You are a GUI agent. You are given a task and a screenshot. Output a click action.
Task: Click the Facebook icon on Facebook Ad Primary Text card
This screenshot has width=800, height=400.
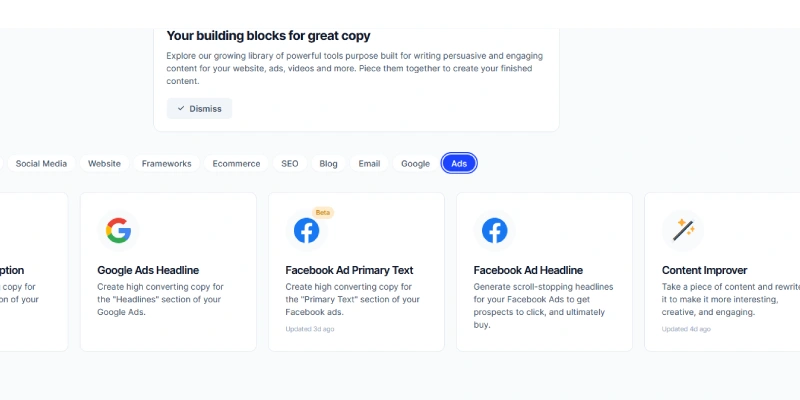[x=307, y=231]
